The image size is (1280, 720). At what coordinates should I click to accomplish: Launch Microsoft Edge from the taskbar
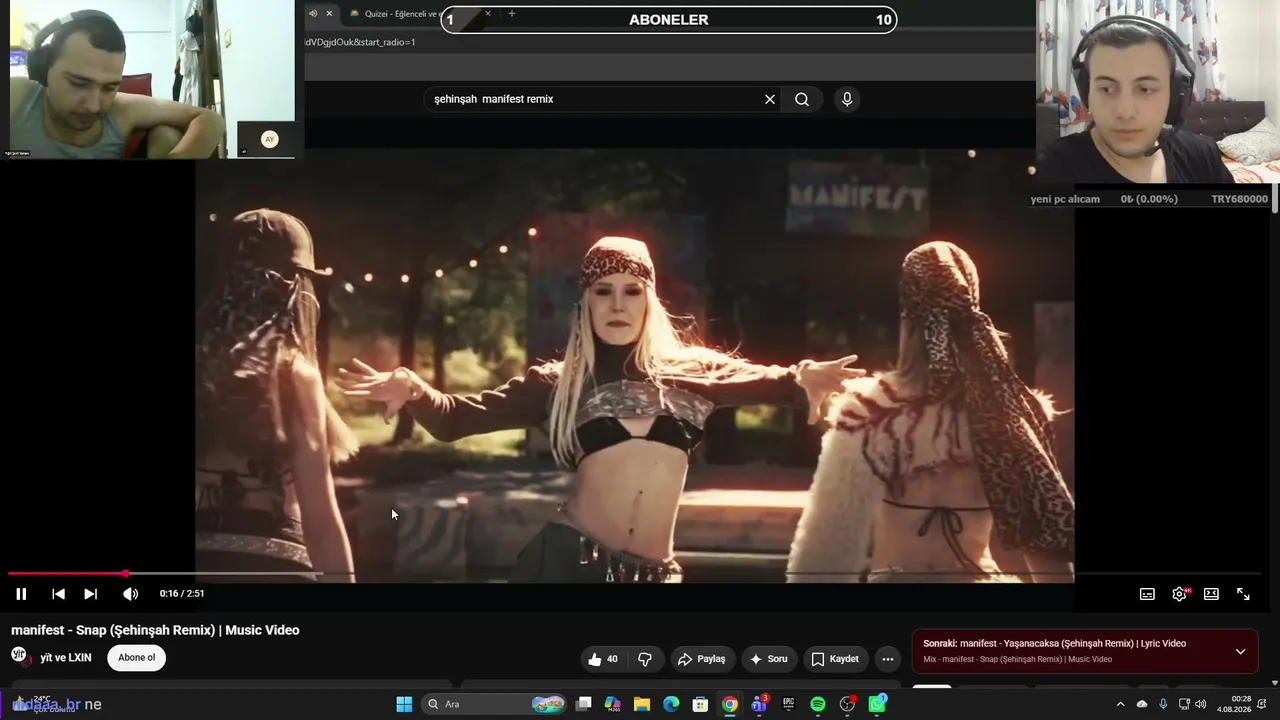tap(671, 704)
